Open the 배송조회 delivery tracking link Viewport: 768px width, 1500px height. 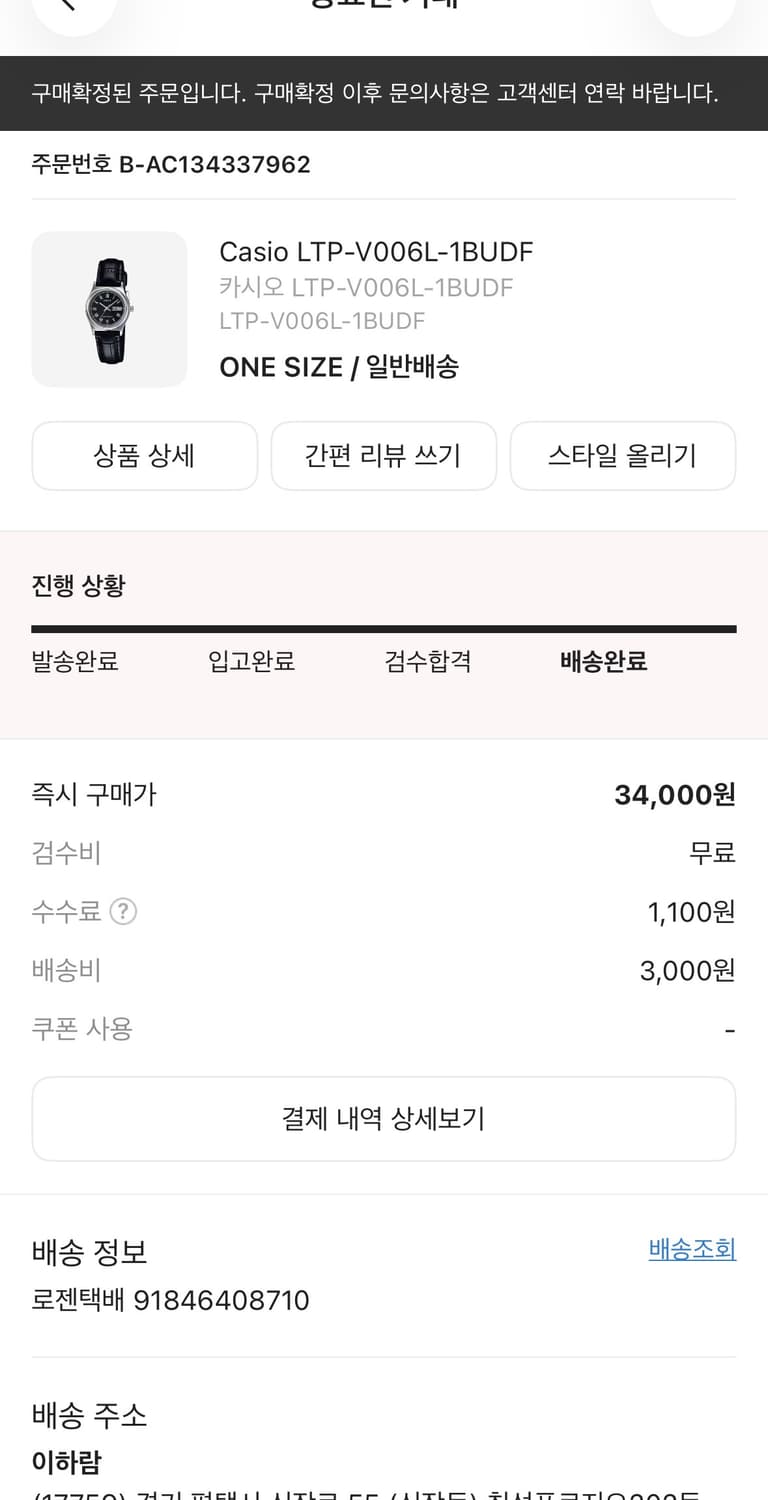click(692, 1249)
